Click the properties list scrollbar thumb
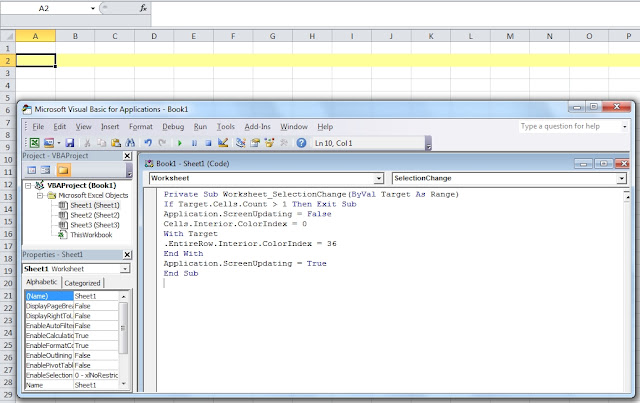 click(x=123, y=327)
